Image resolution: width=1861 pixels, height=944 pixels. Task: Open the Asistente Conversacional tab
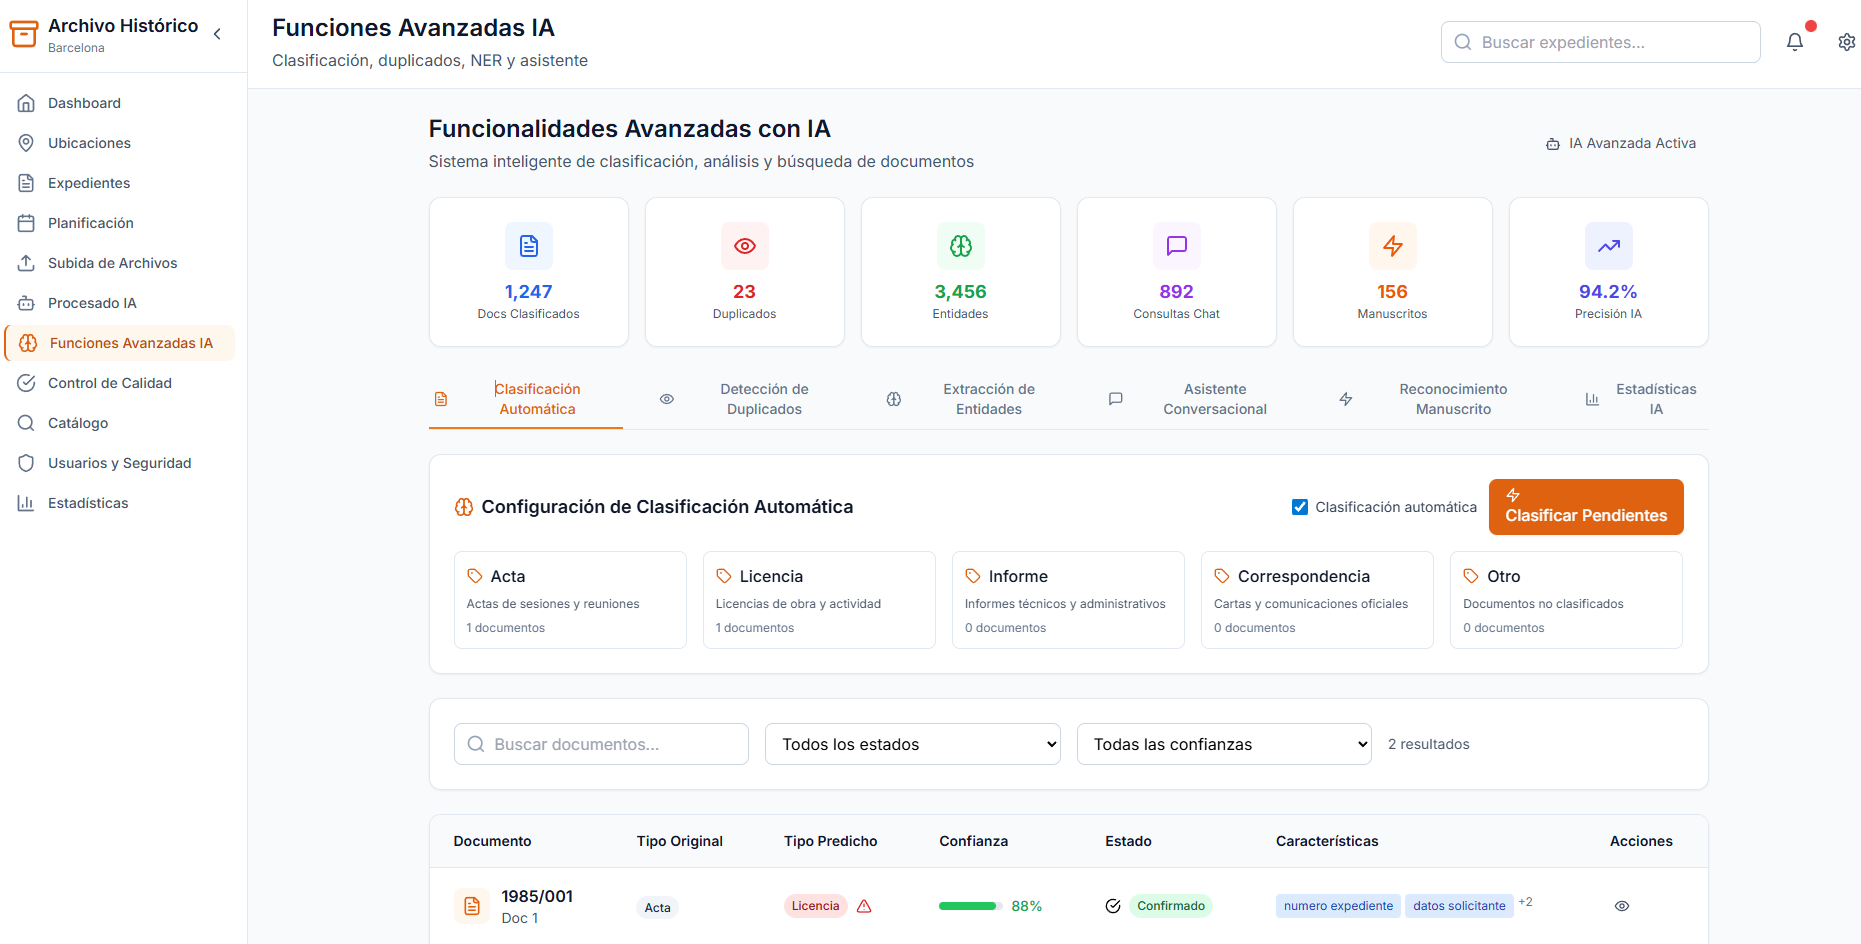pos(1214,399)
